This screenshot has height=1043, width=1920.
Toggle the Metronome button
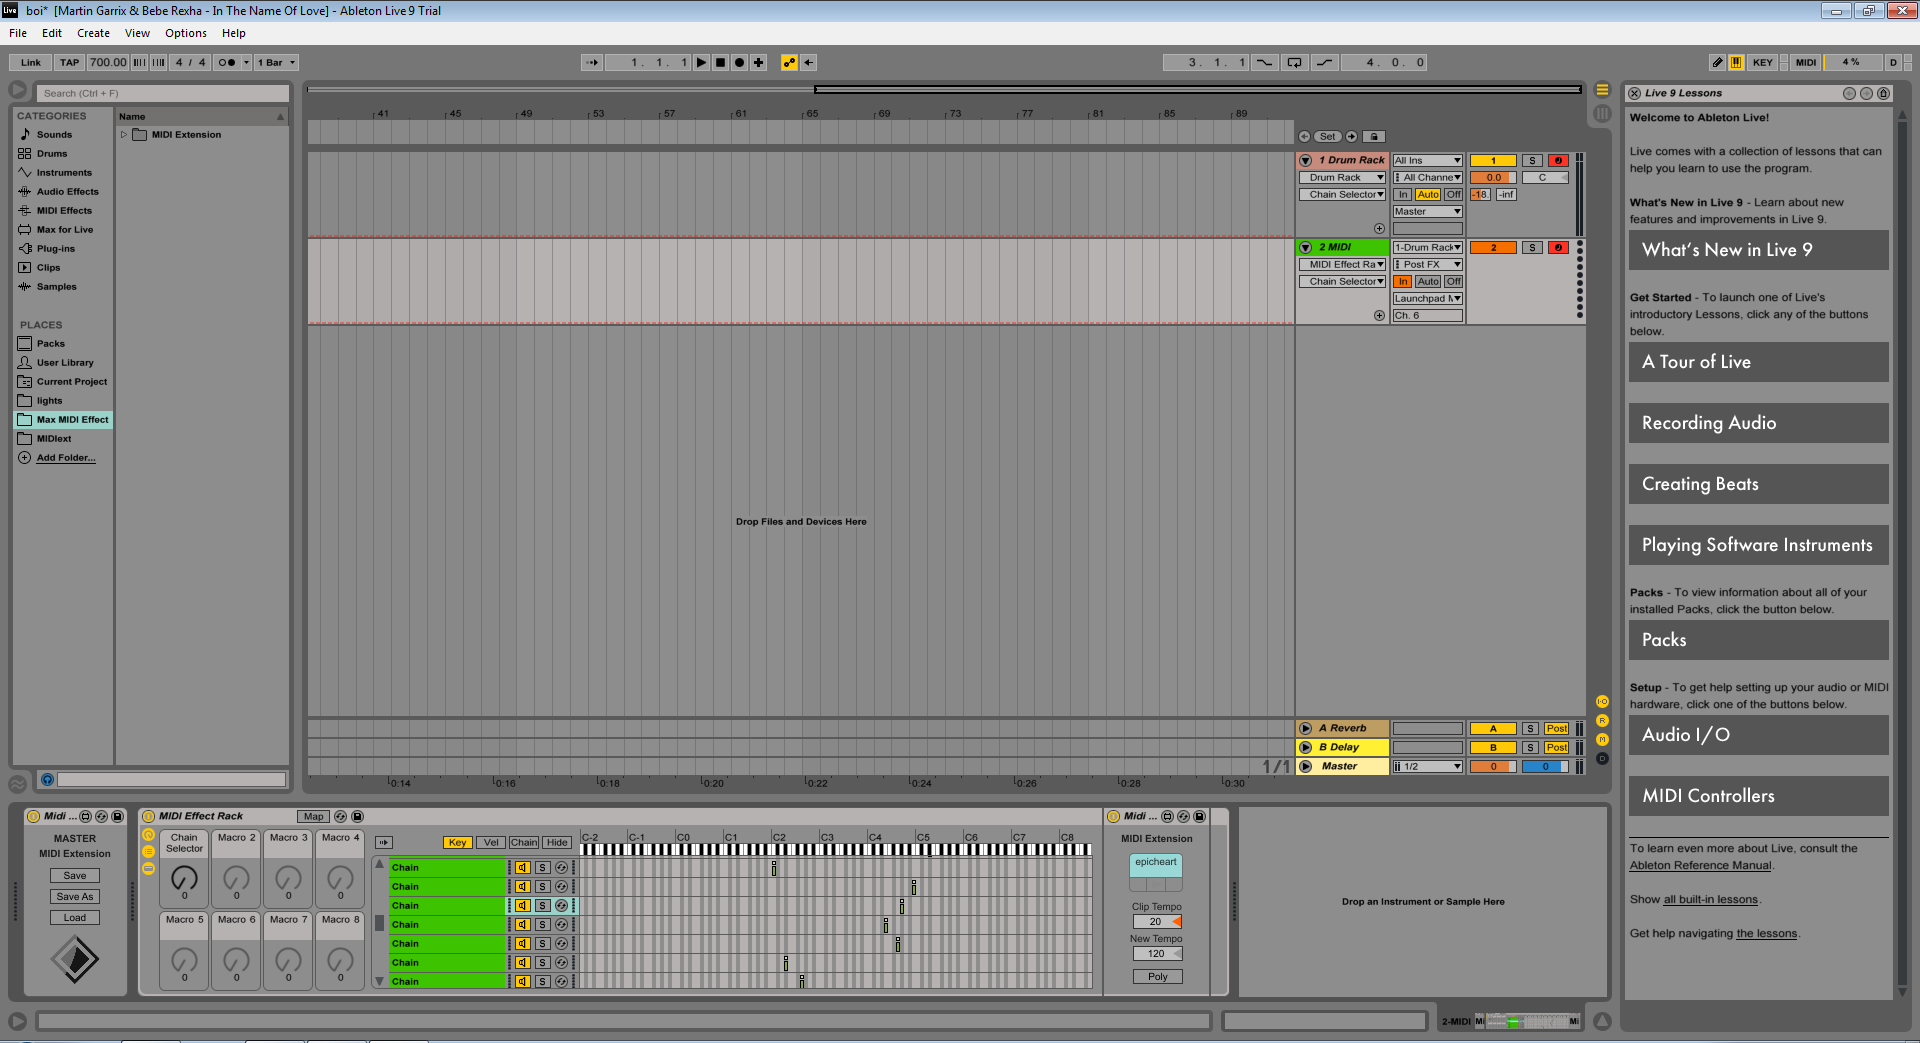[x=227, y=62]
